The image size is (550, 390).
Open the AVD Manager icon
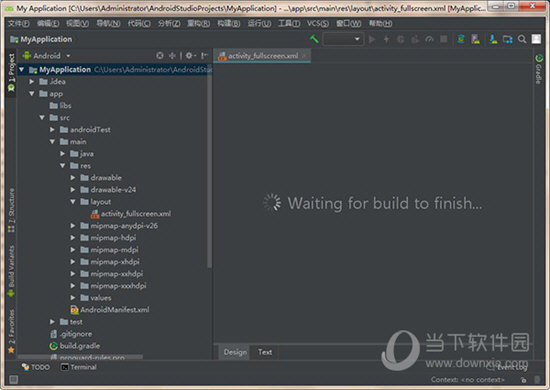coord(475,39)
